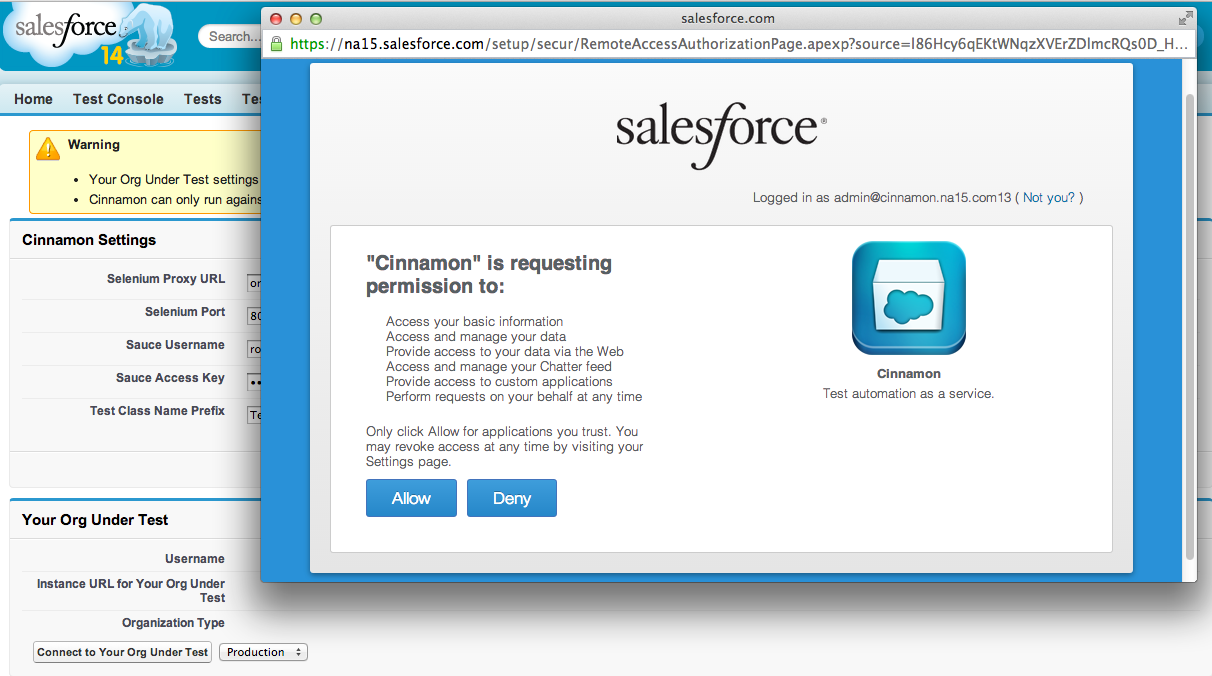Viewport: 1212px width, 676px height.
Task: Click the salesforce logo in the popup
Action: (721, 134)
